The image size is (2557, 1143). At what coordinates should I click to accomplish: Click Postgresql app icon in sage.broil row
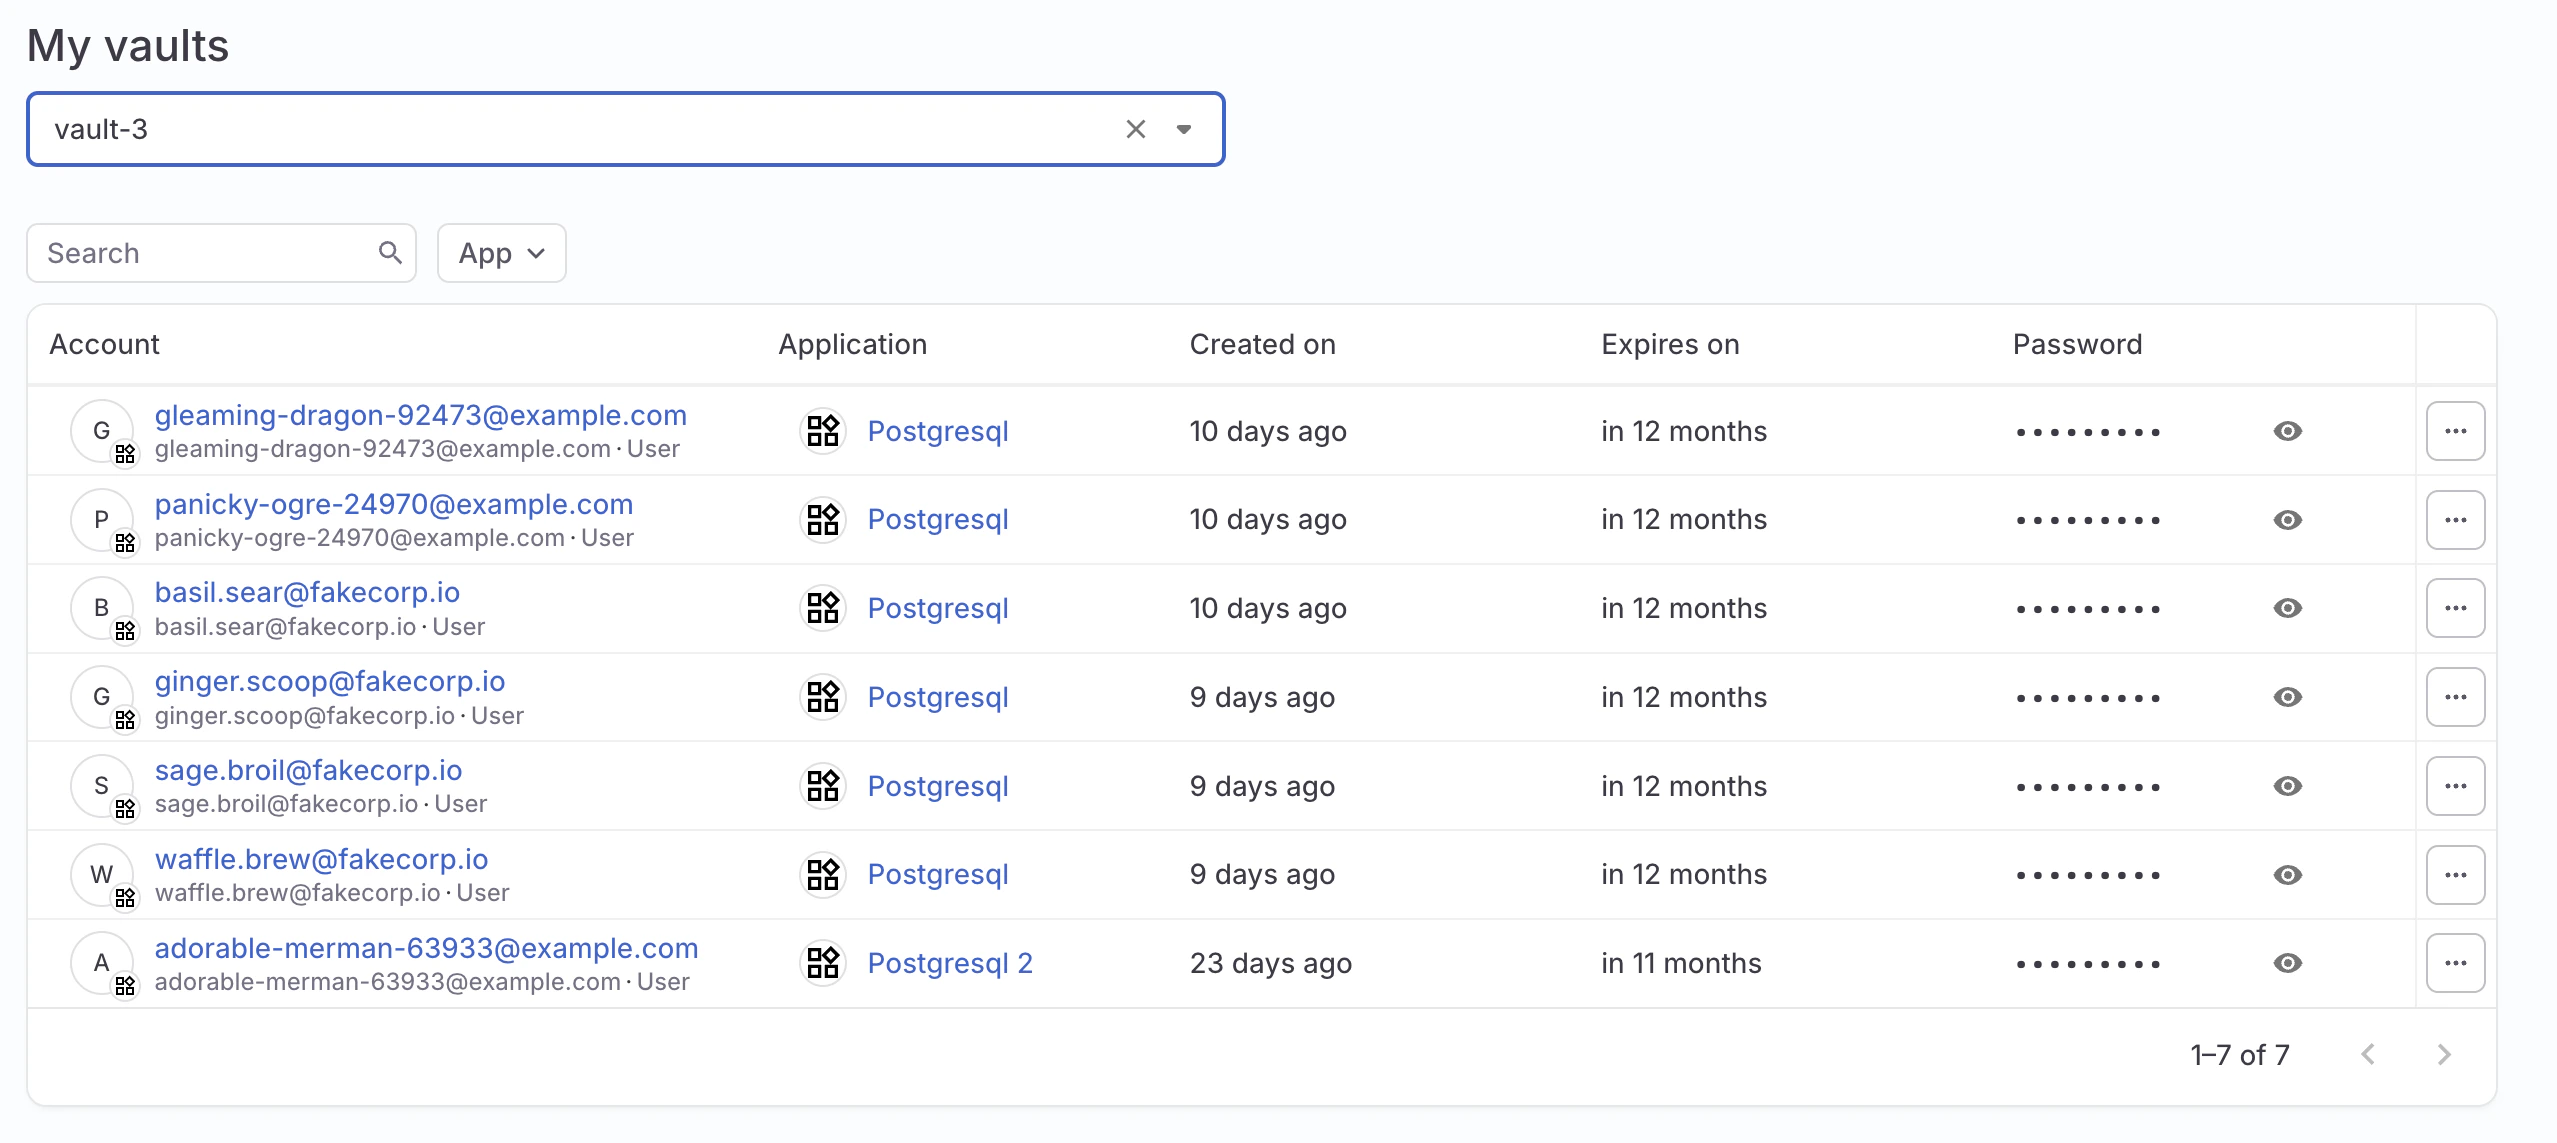(823, 786)
